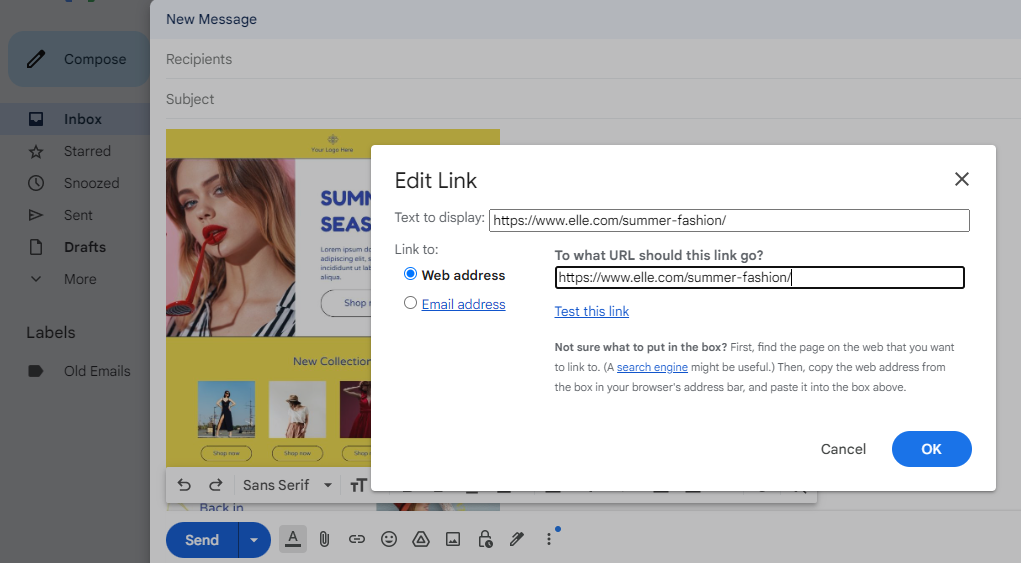Click the Inbox icon in sidebar
This screenshot has width=1021, height=563.
36,119
